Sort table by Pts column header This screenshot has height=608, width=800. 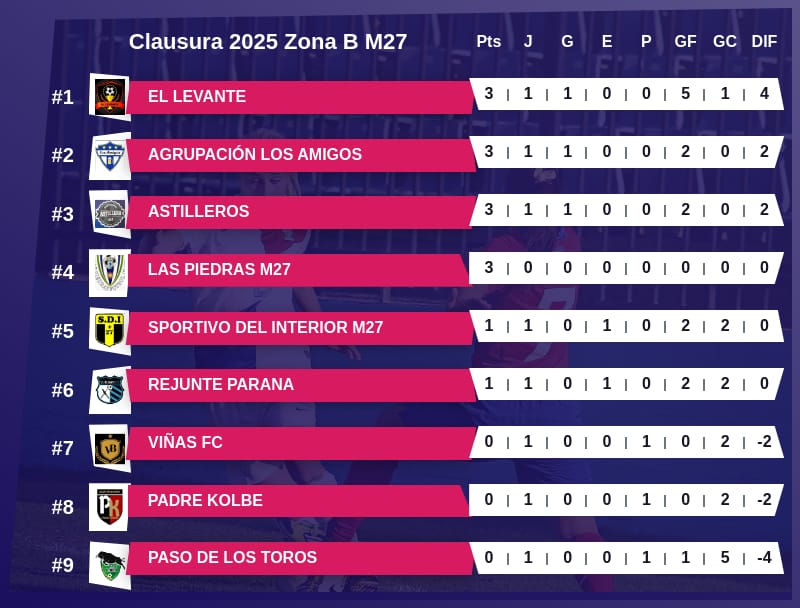click(x=488, y=41)
